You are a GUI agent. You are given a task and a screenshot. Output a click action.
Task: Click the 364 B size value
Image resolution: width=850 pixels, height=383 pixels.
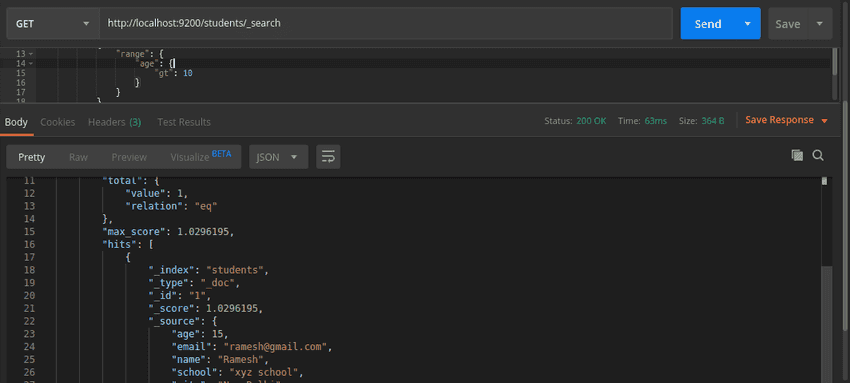[x=713, y=121]
